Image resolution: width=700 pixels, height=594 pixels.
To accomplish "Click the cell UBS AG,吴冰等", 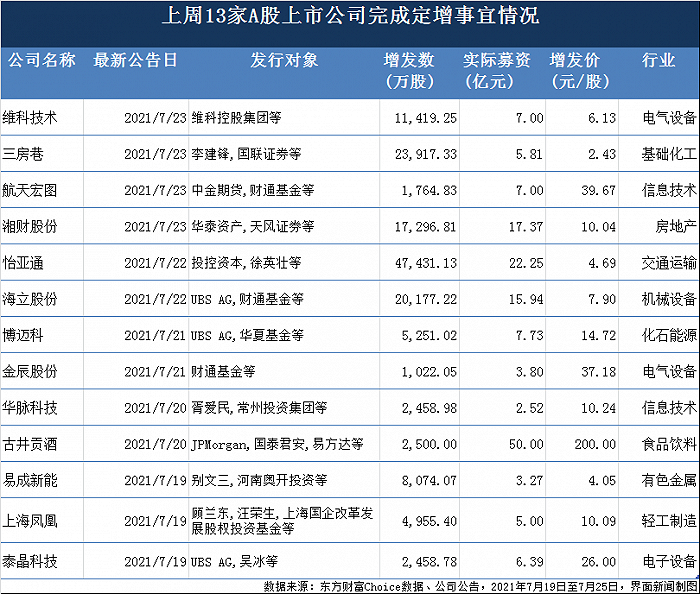I will 234,561.
